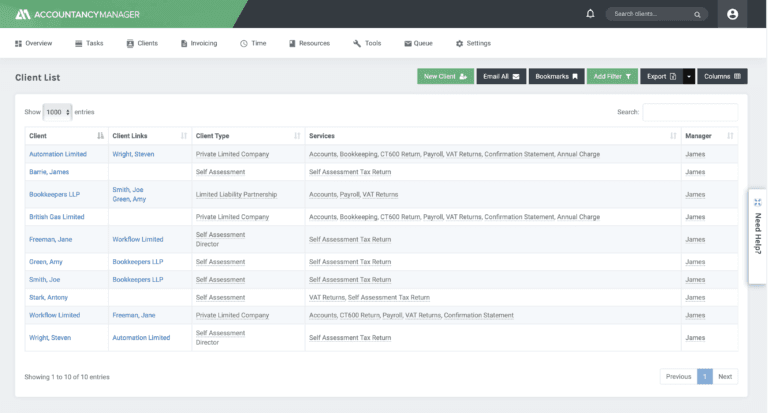The height and width of the screenshot is (413, 768).
Task: Click 'VAT Returns, Self Assessment Tax Return' services
Action: tap(369, 297)
